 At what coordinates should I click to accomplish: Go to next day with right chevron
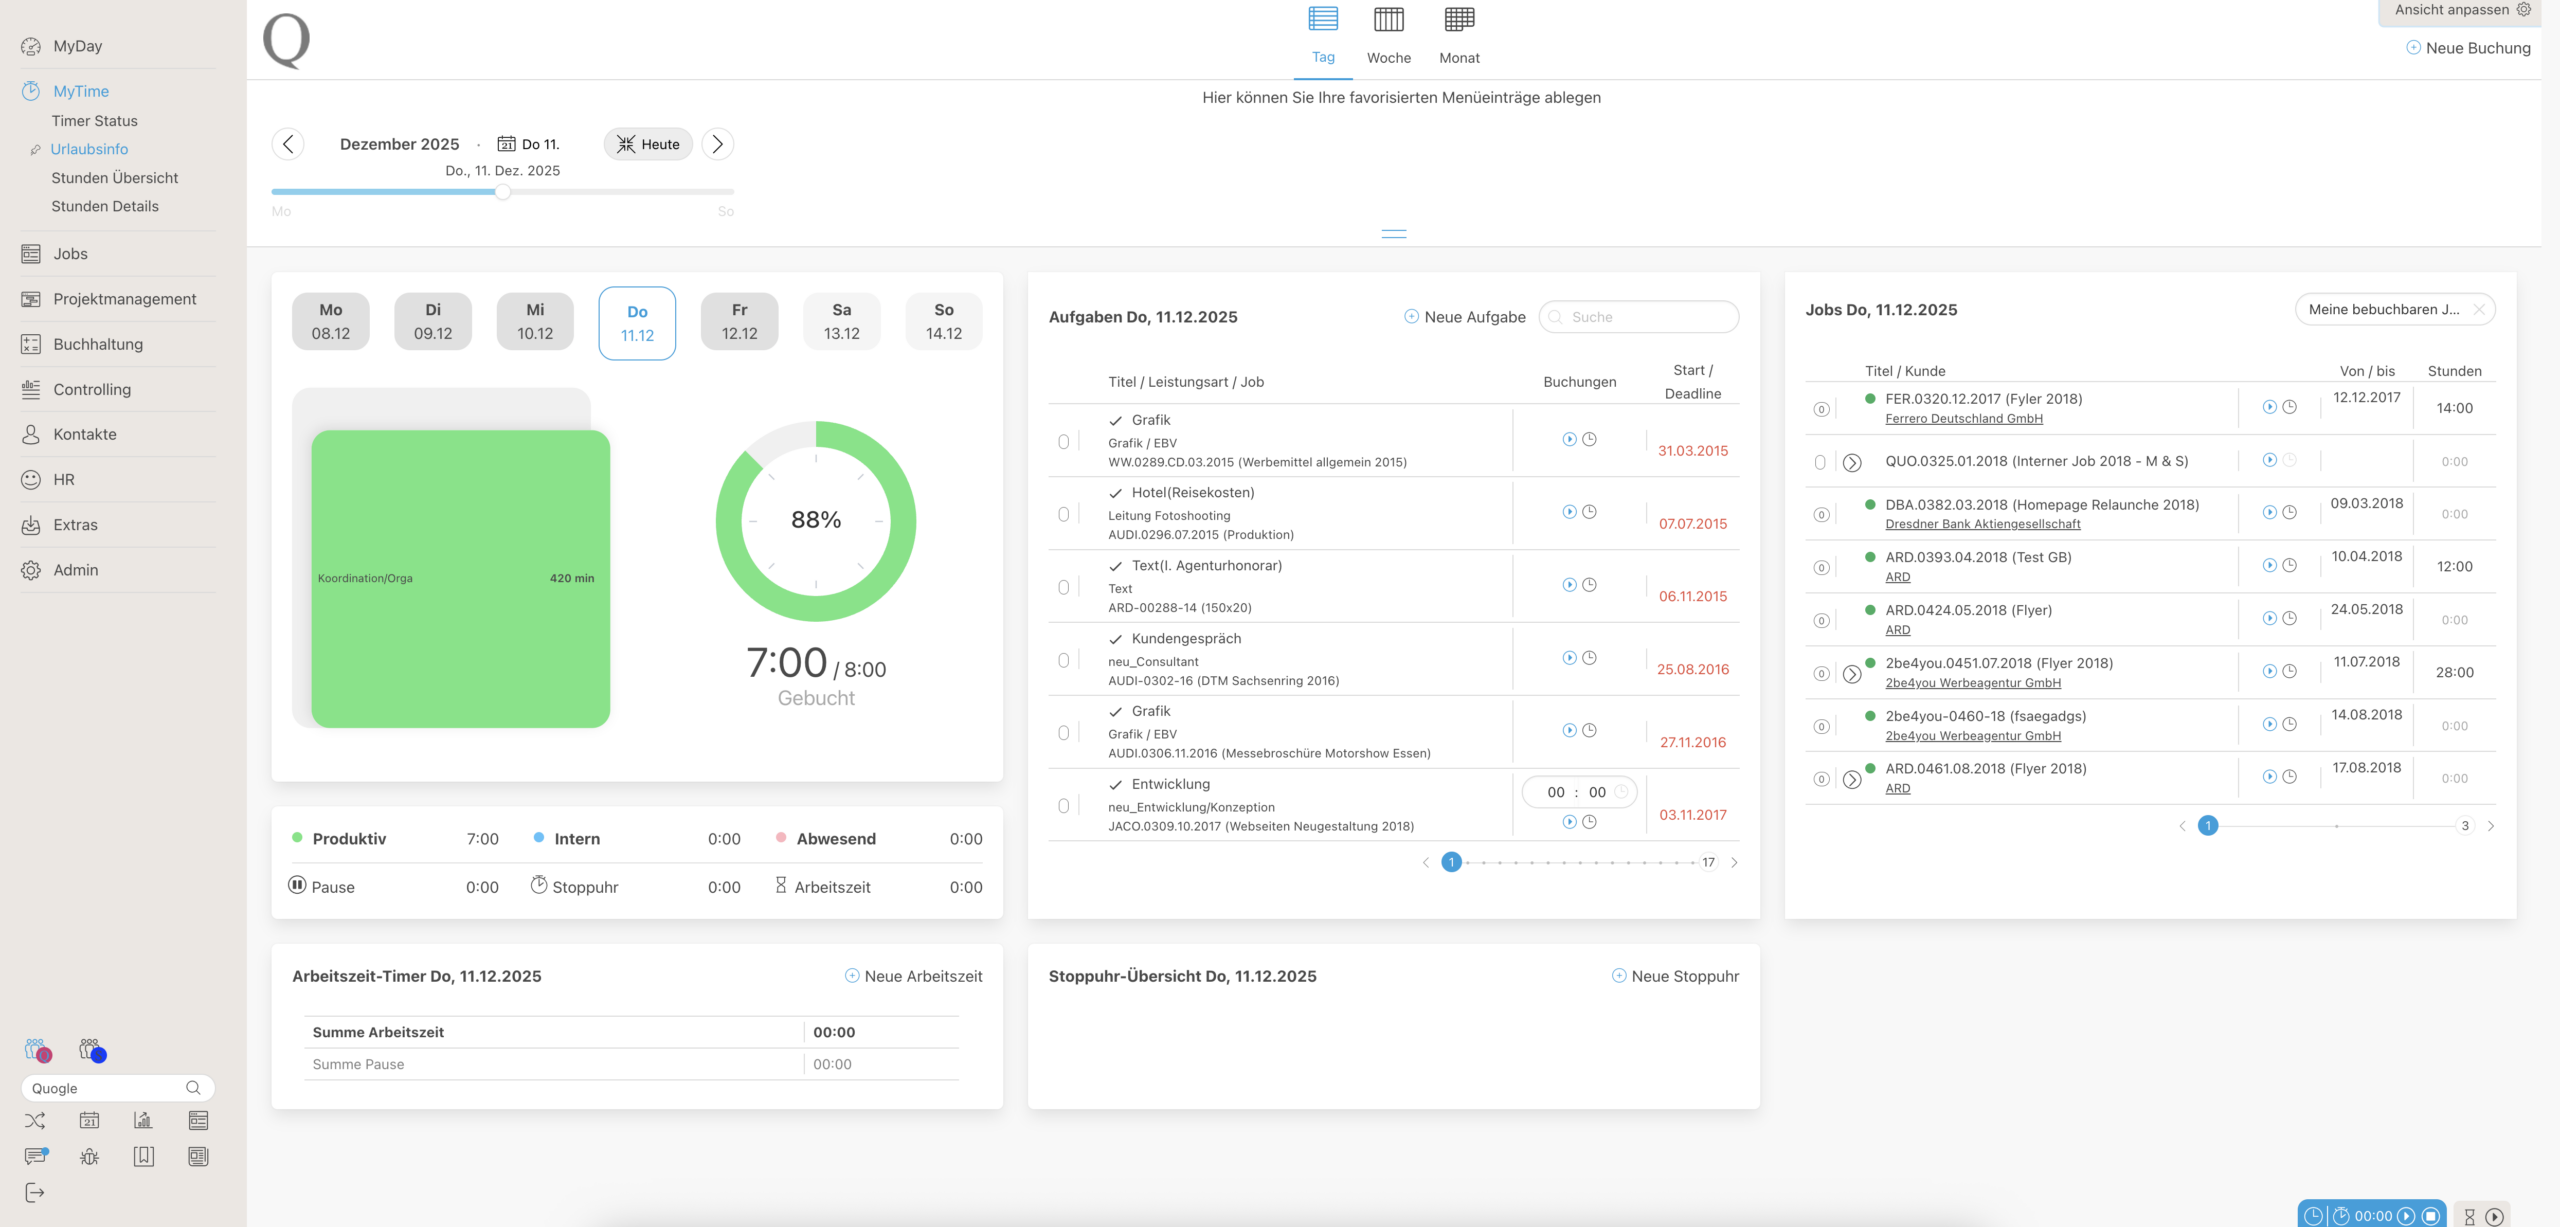tap(717, 144)
